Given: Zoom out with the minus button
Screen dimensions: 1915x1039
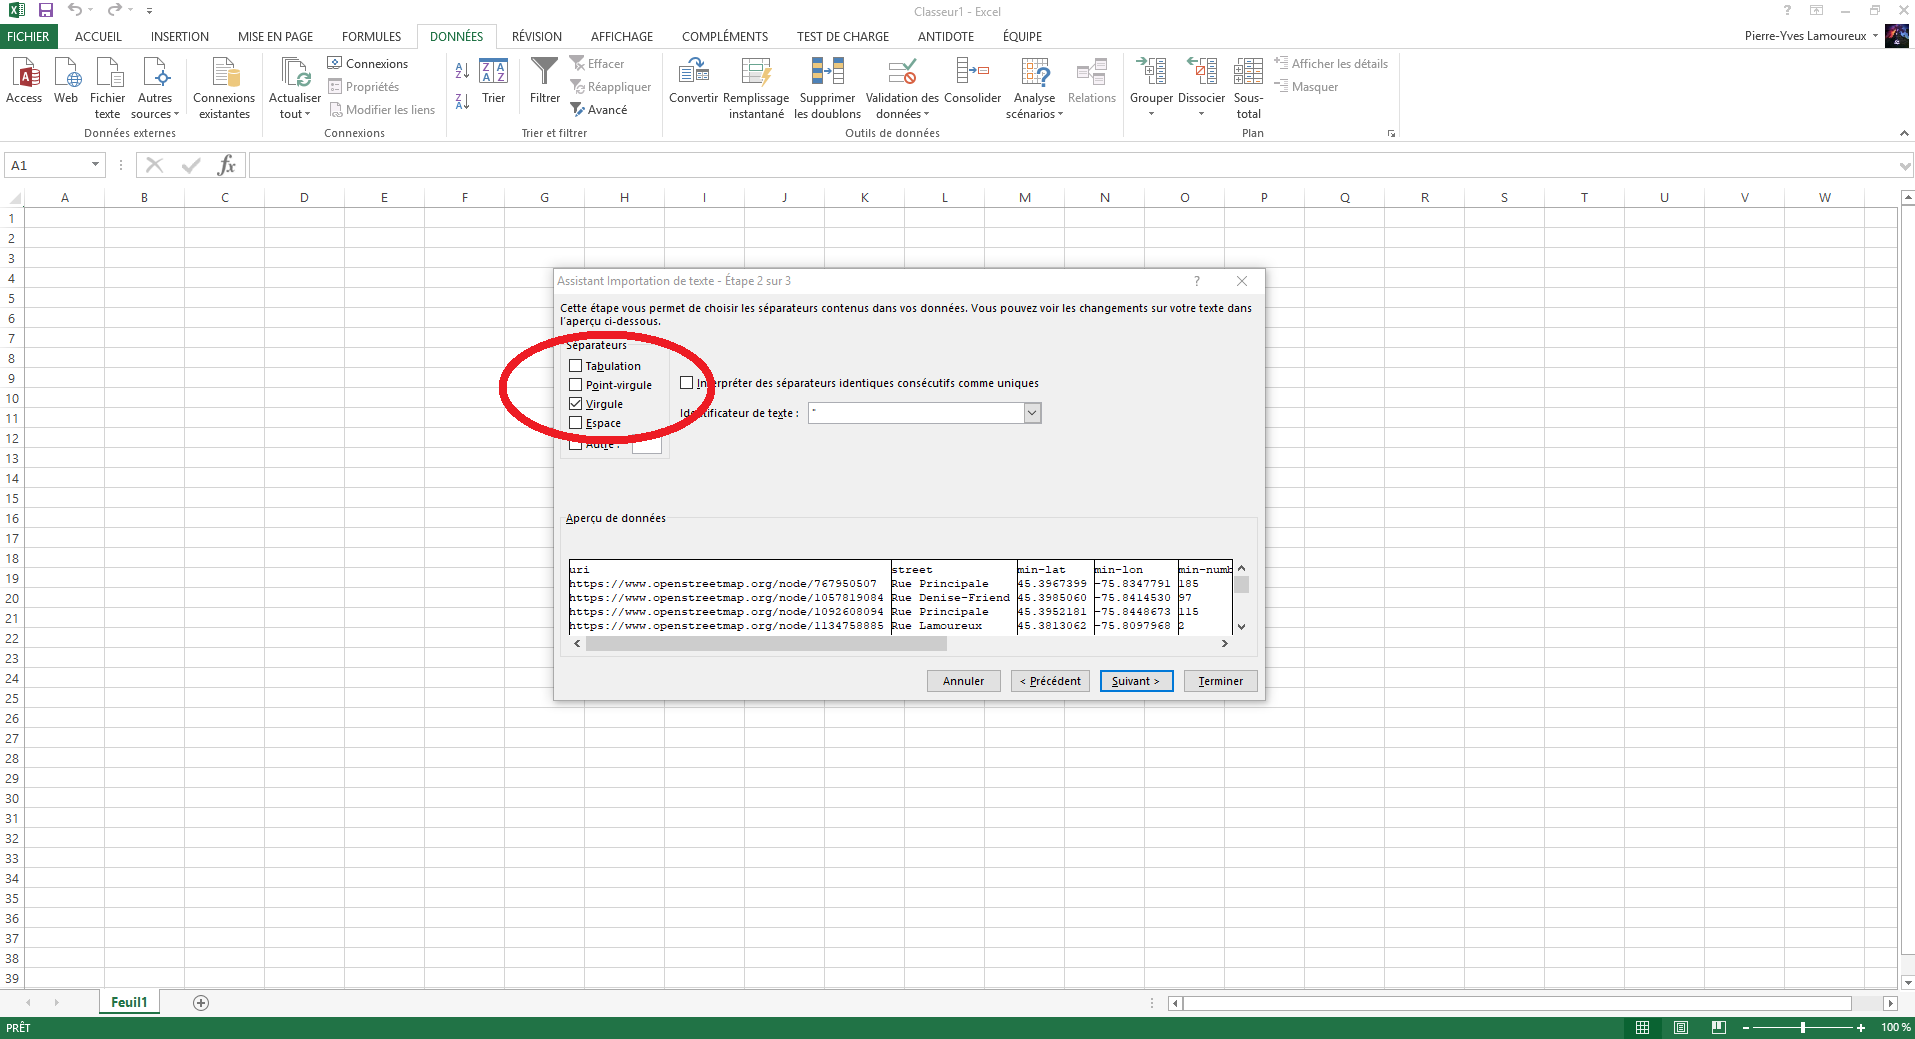Looking at the screenshot, I should 1746,1028.
